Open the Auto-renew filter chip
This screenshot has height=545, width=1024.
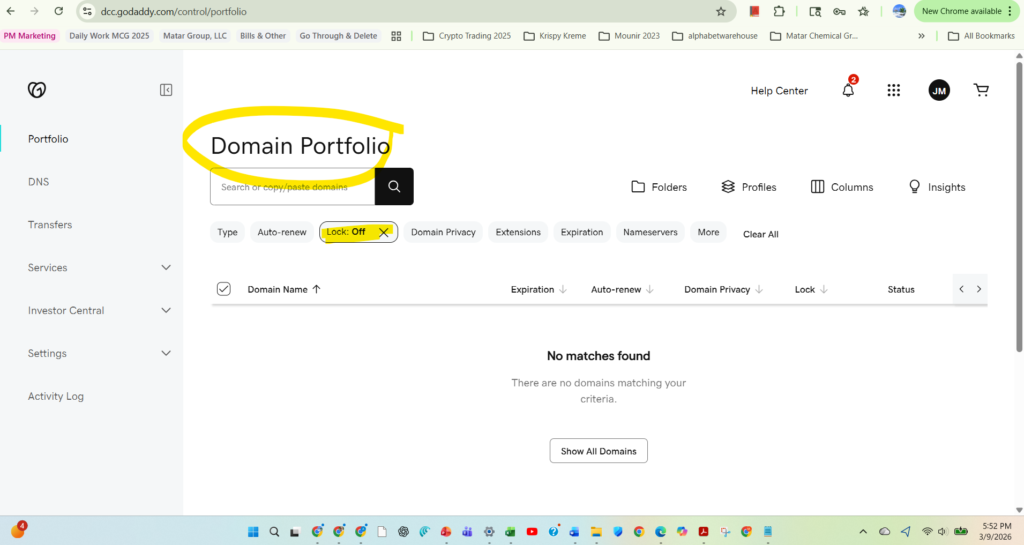tap(282, 232)
